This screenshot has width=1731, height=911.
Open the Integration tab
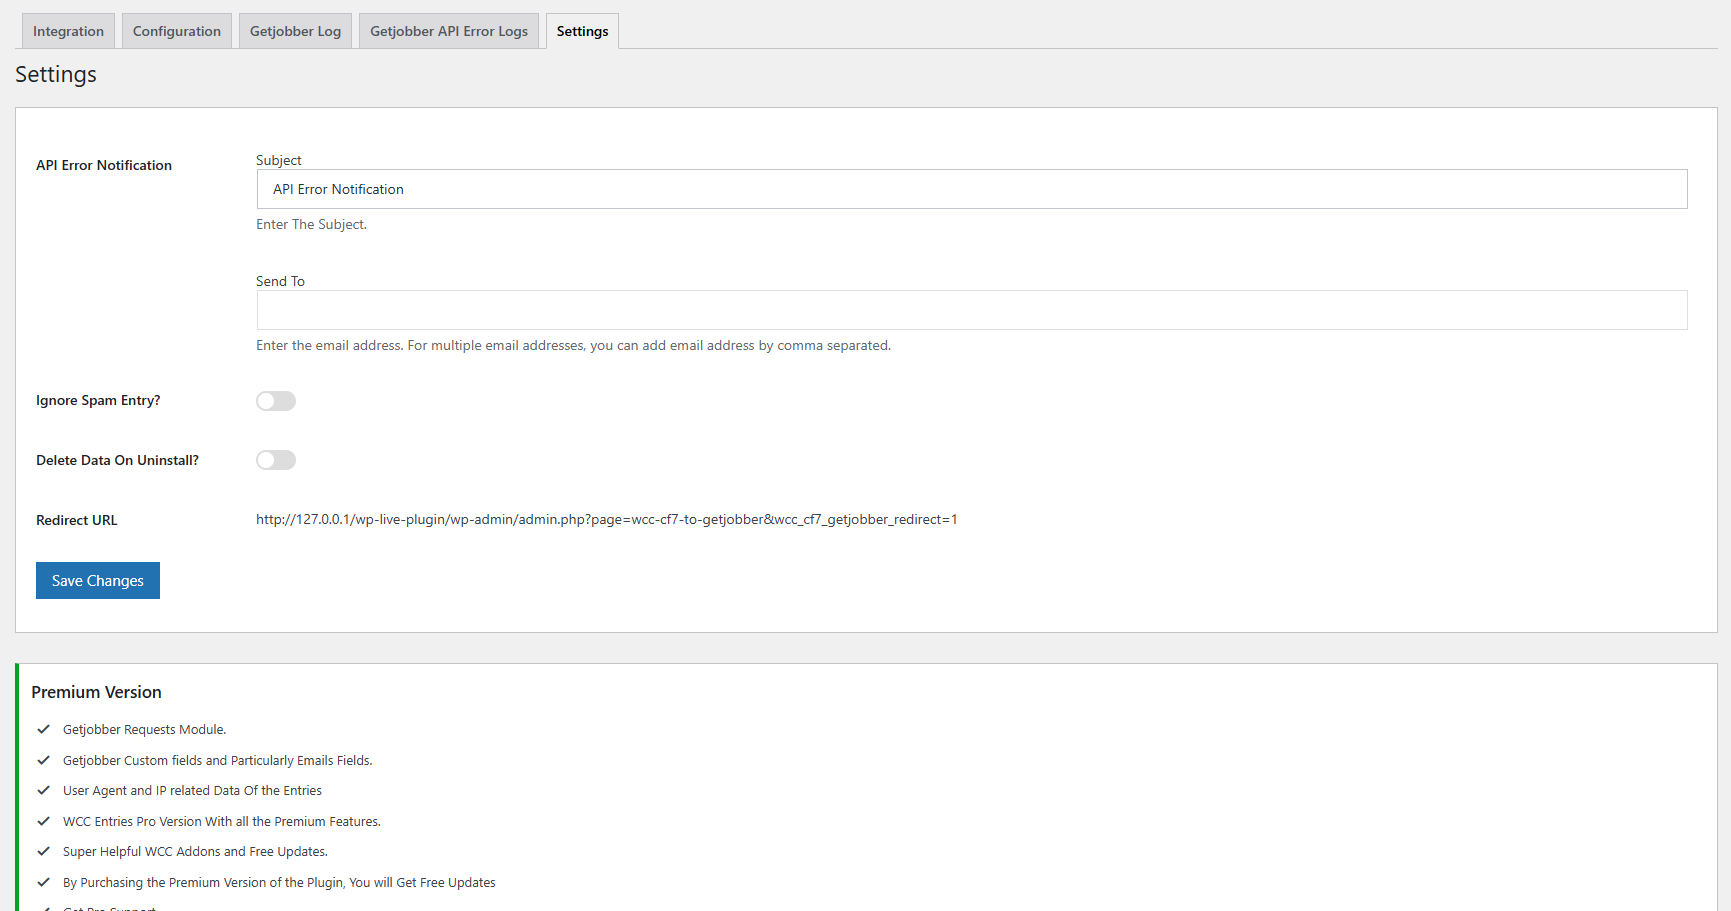(x=68, y=31)
